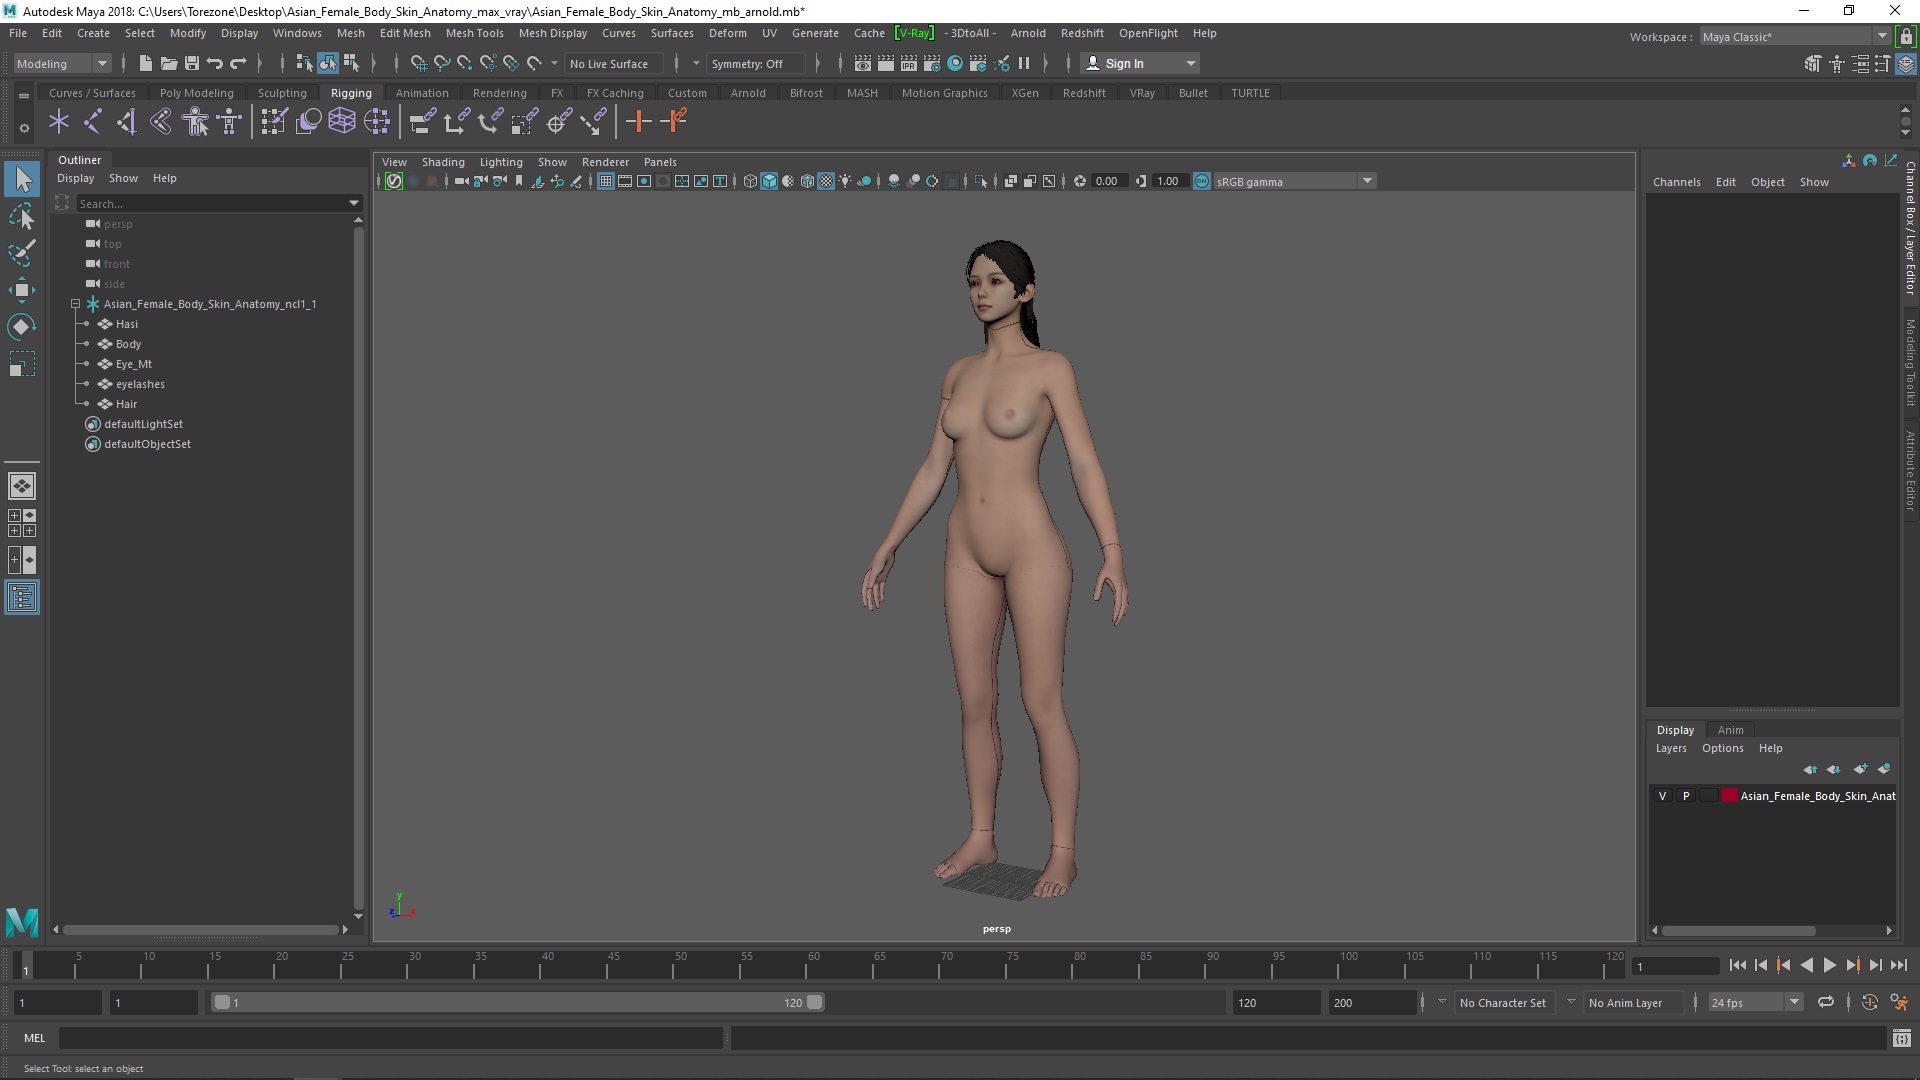Click the current frame input field
1920x1080 pixels.
[1675, 966]
